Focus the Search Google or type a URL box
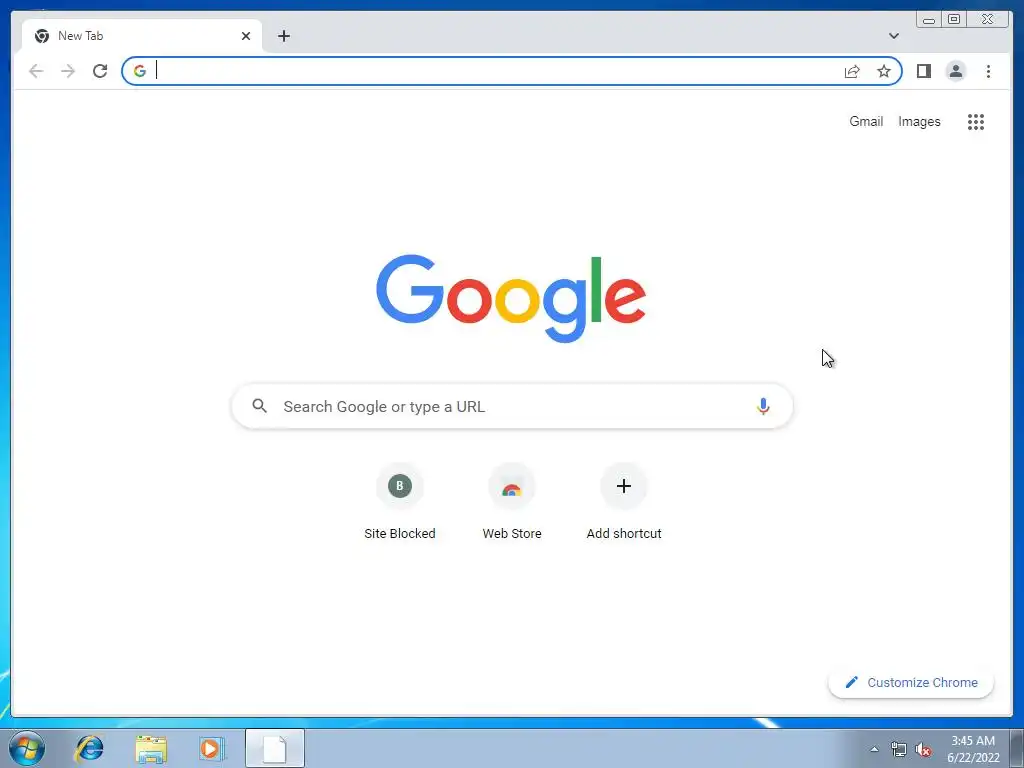Screen dimensions: 1024x768 pos(512,406)
